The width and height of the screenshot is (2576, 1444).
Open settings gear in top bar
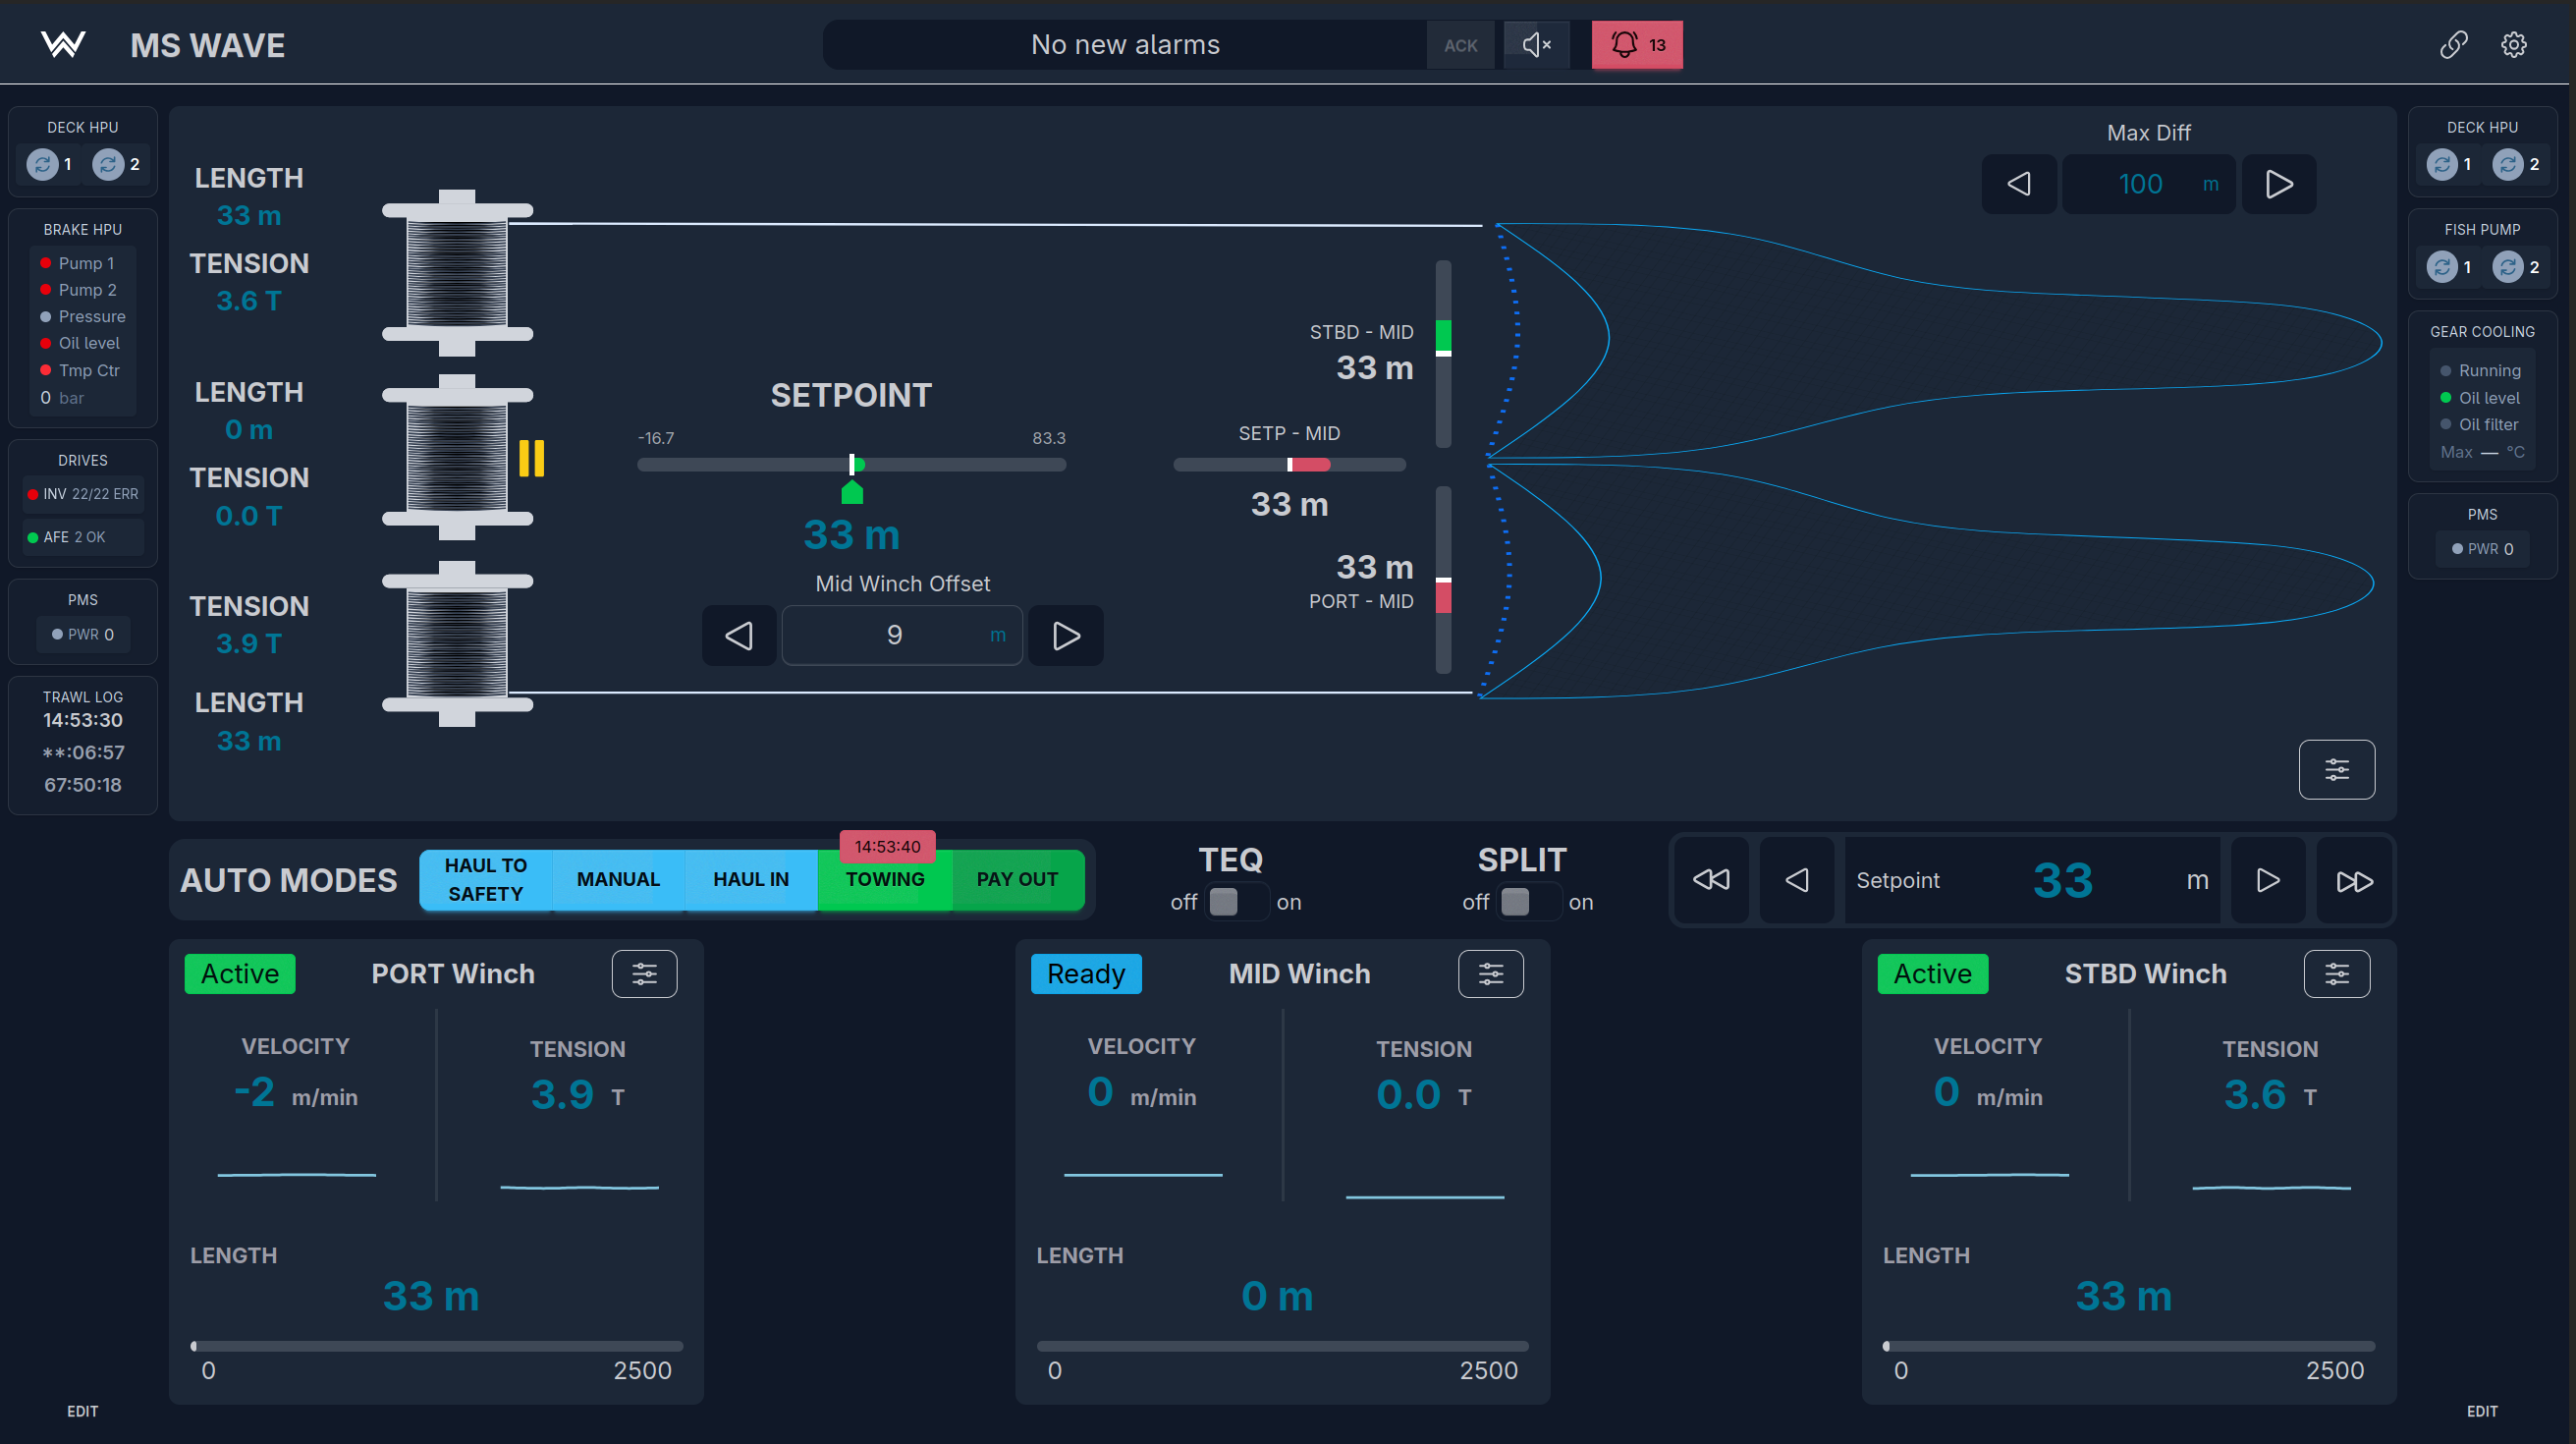coord(2514,45)
